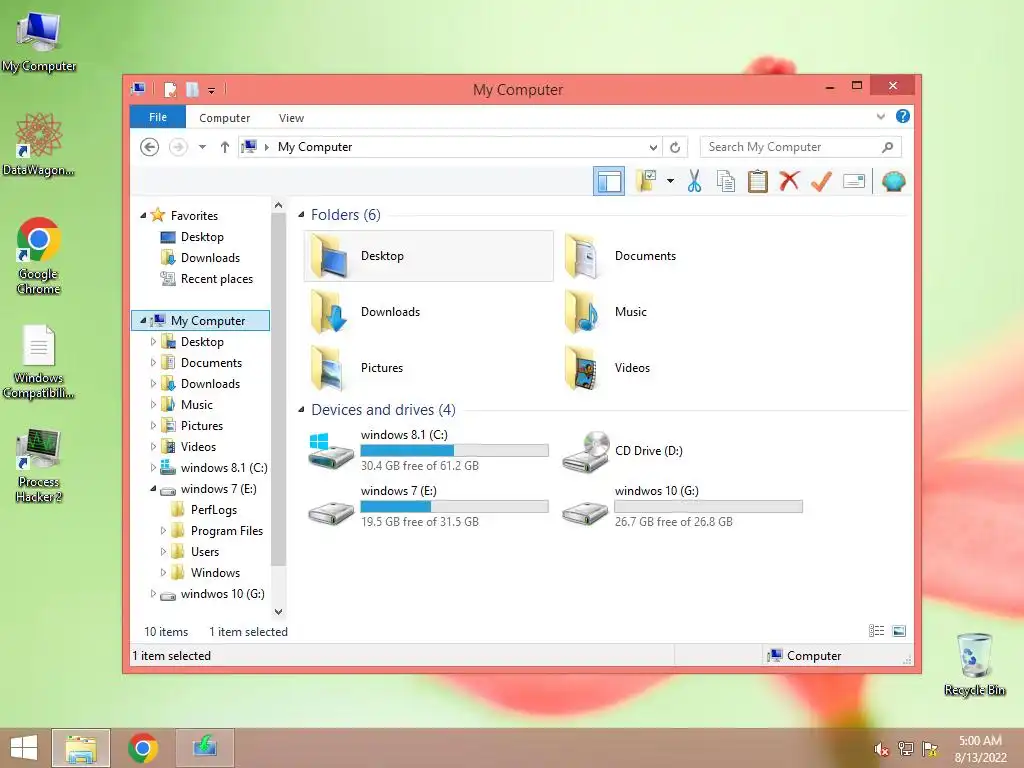Screen dimensions: 1024x768
Task: Collapse the Folders (6) group
Action: tap(301, 215)
